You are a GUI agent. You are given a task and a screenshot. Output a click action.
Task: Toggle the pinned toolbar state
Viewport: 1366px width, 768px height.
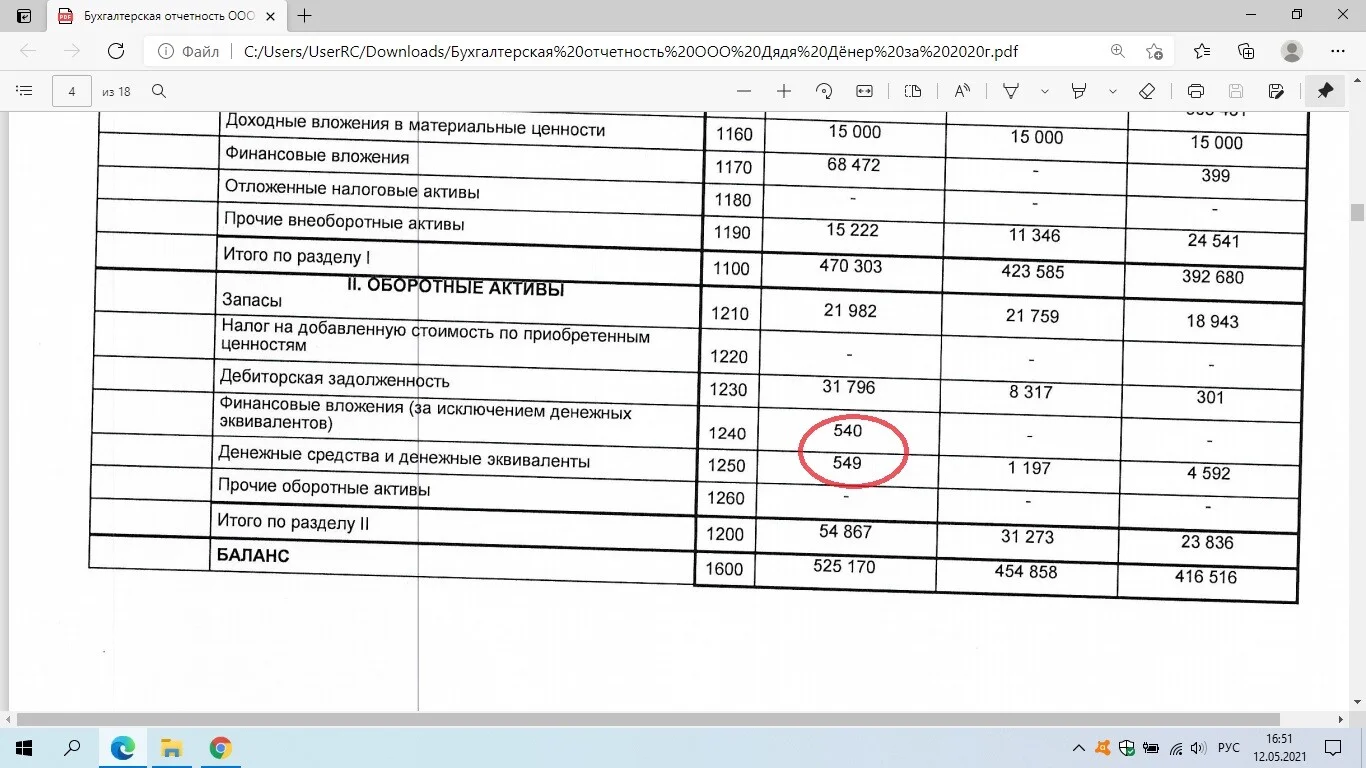(1325, 91)
